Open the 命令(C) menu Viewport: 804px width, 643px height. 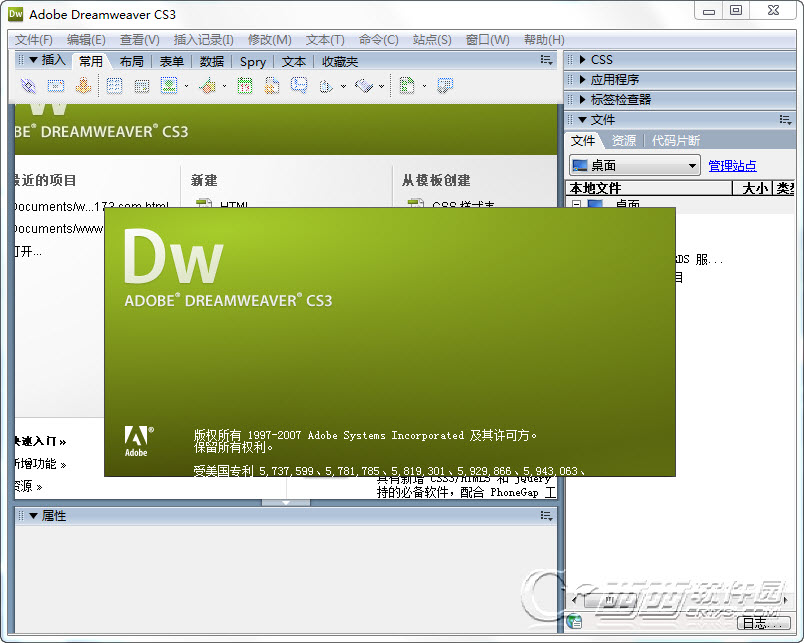[378, 40]
